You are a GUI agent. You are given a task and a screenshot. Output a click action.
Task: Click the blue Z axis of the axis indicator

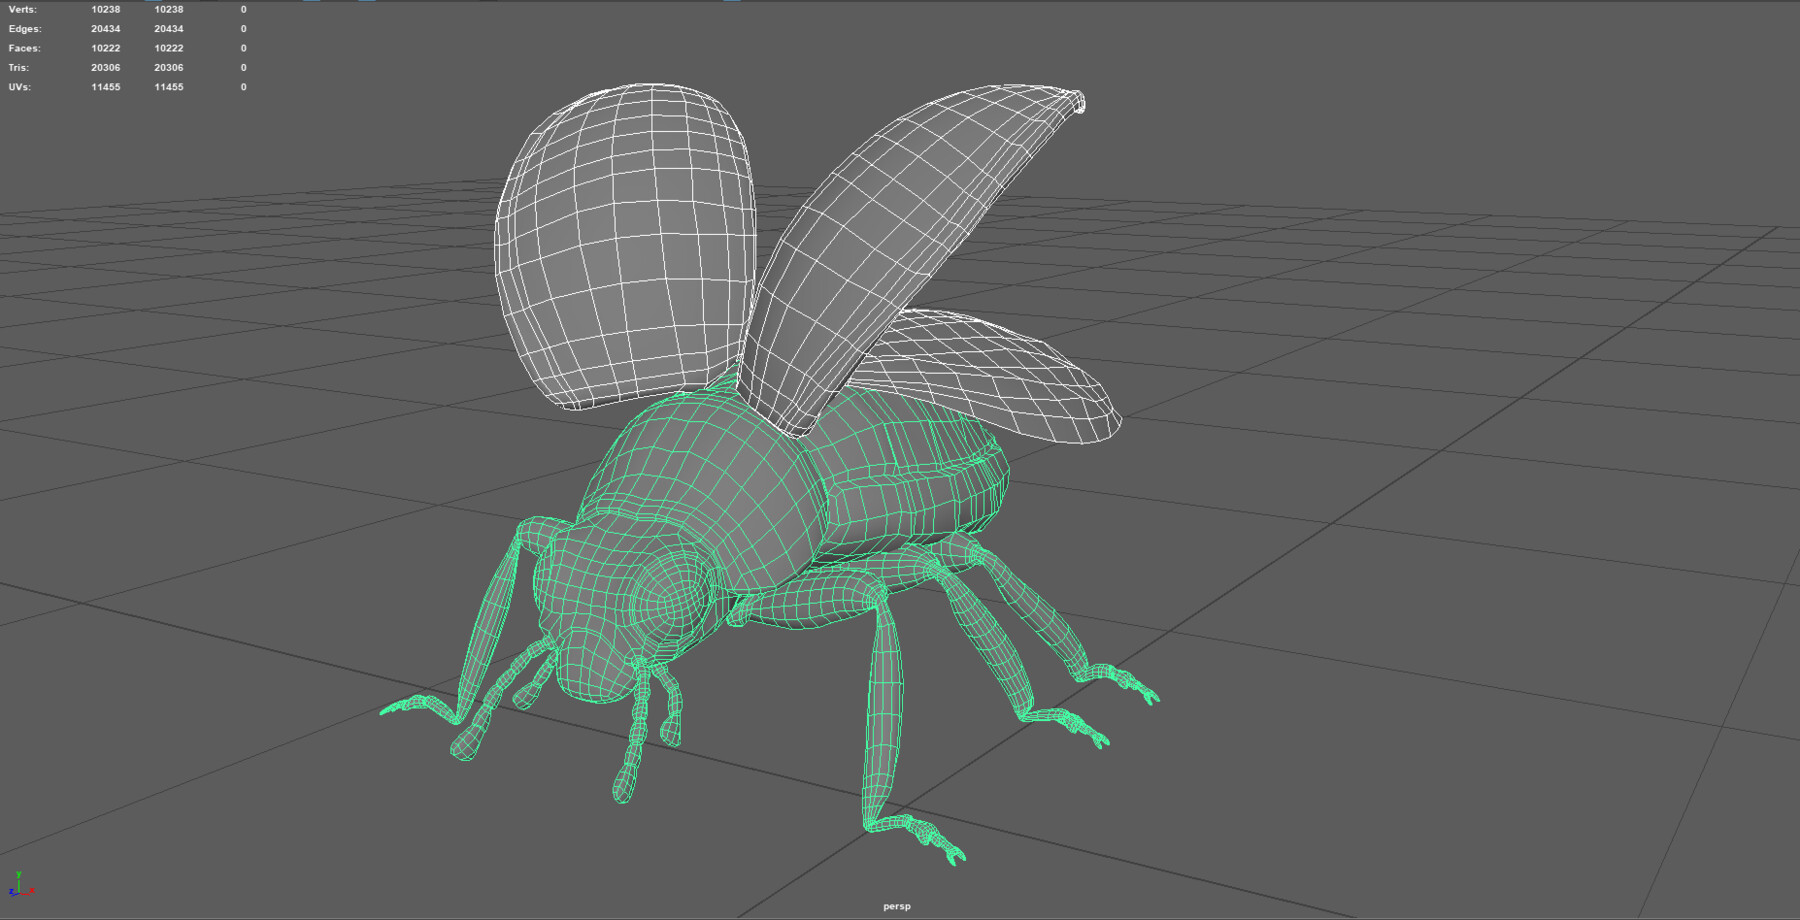(12, 893)
